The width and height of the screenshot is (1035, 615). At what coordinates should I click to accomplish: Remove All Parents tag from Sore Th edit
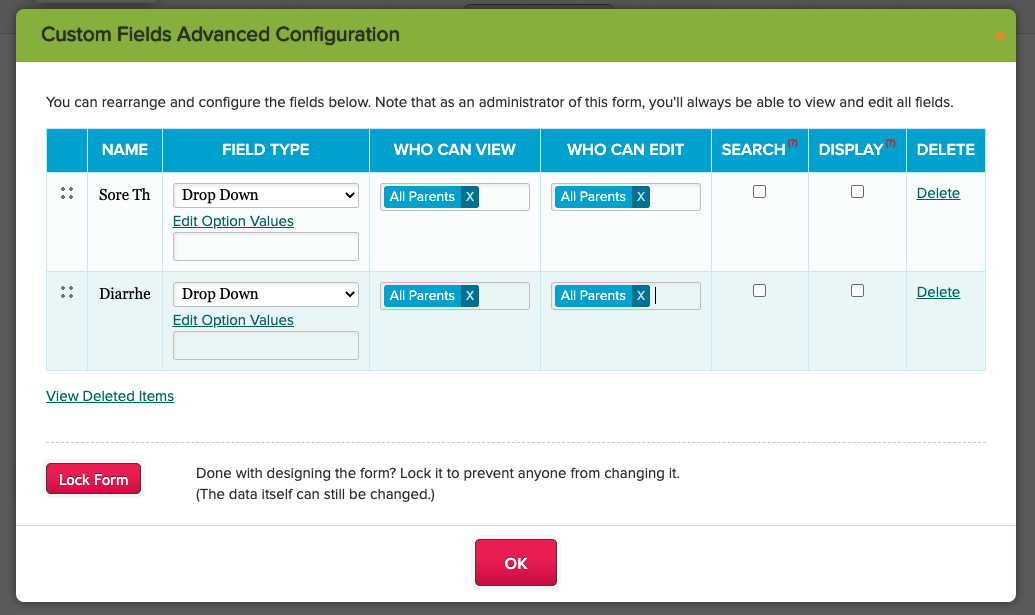click(640, 197)
